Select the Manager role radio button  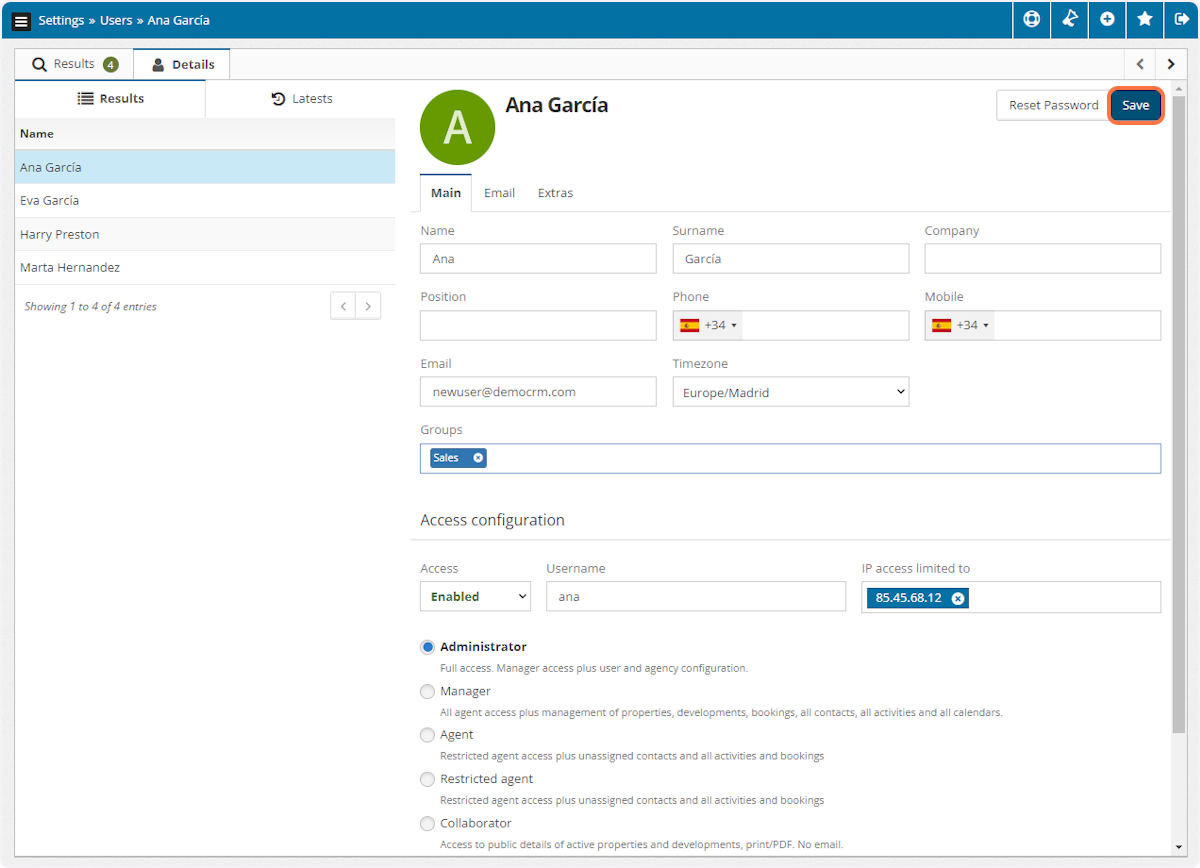coord(428,691)
